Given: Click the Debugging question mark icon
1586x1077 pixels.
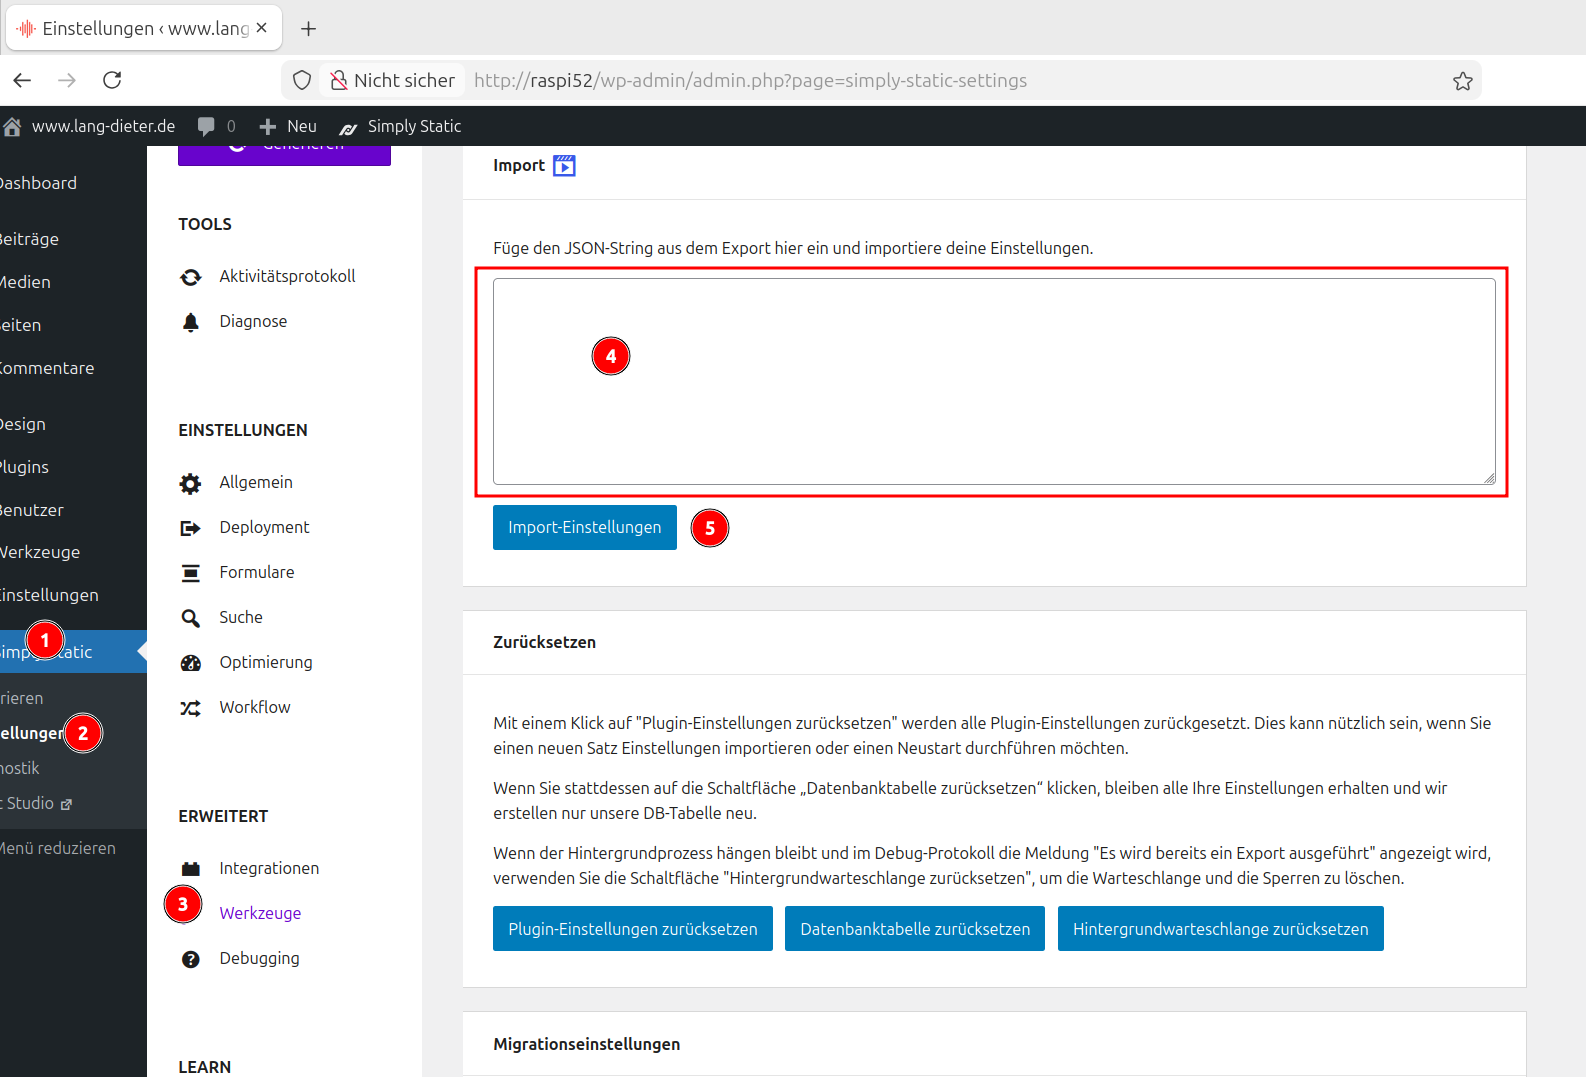Looking at the screenshot, I should coord(190,959).
